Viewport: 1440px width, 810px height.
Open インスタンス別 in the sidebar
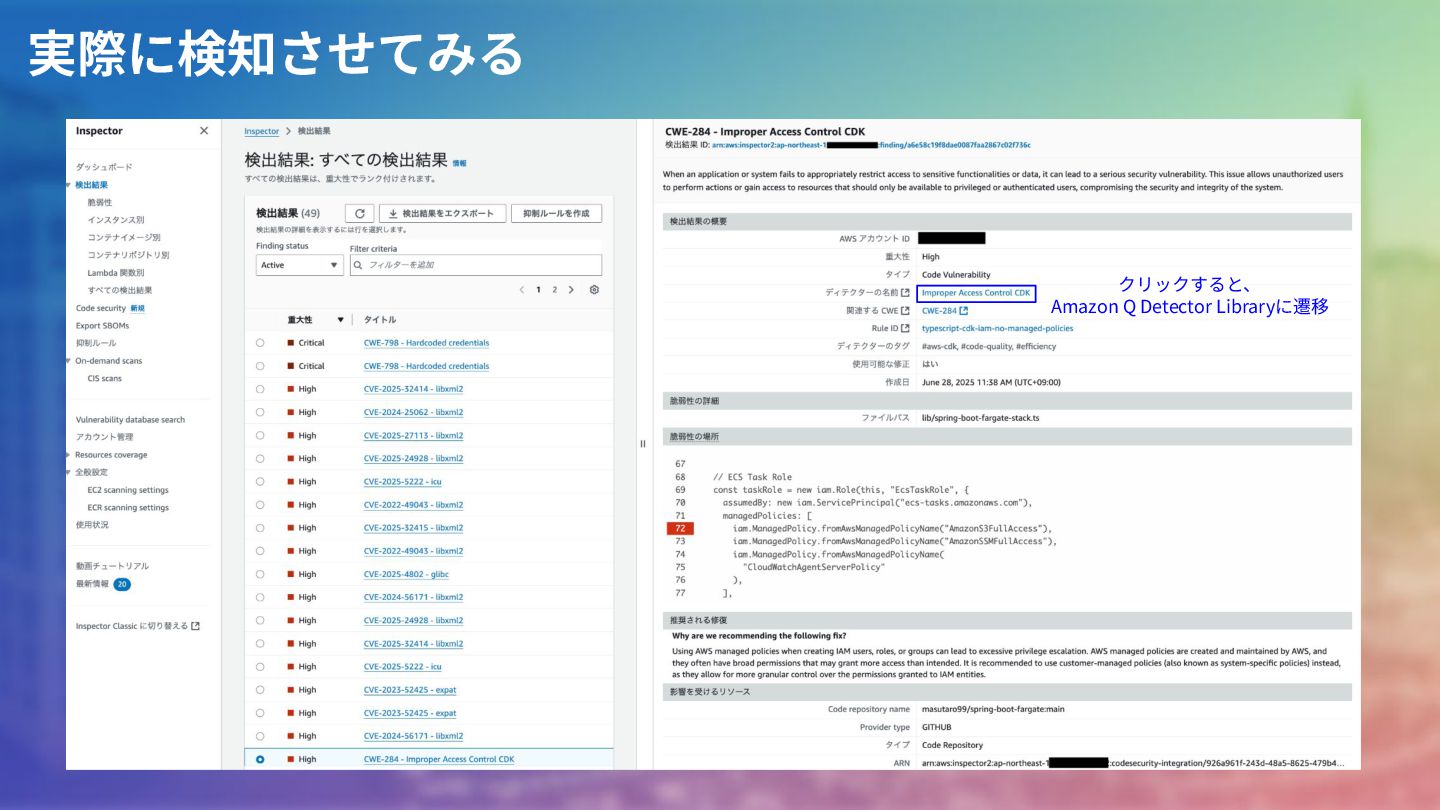click(116, 220)
